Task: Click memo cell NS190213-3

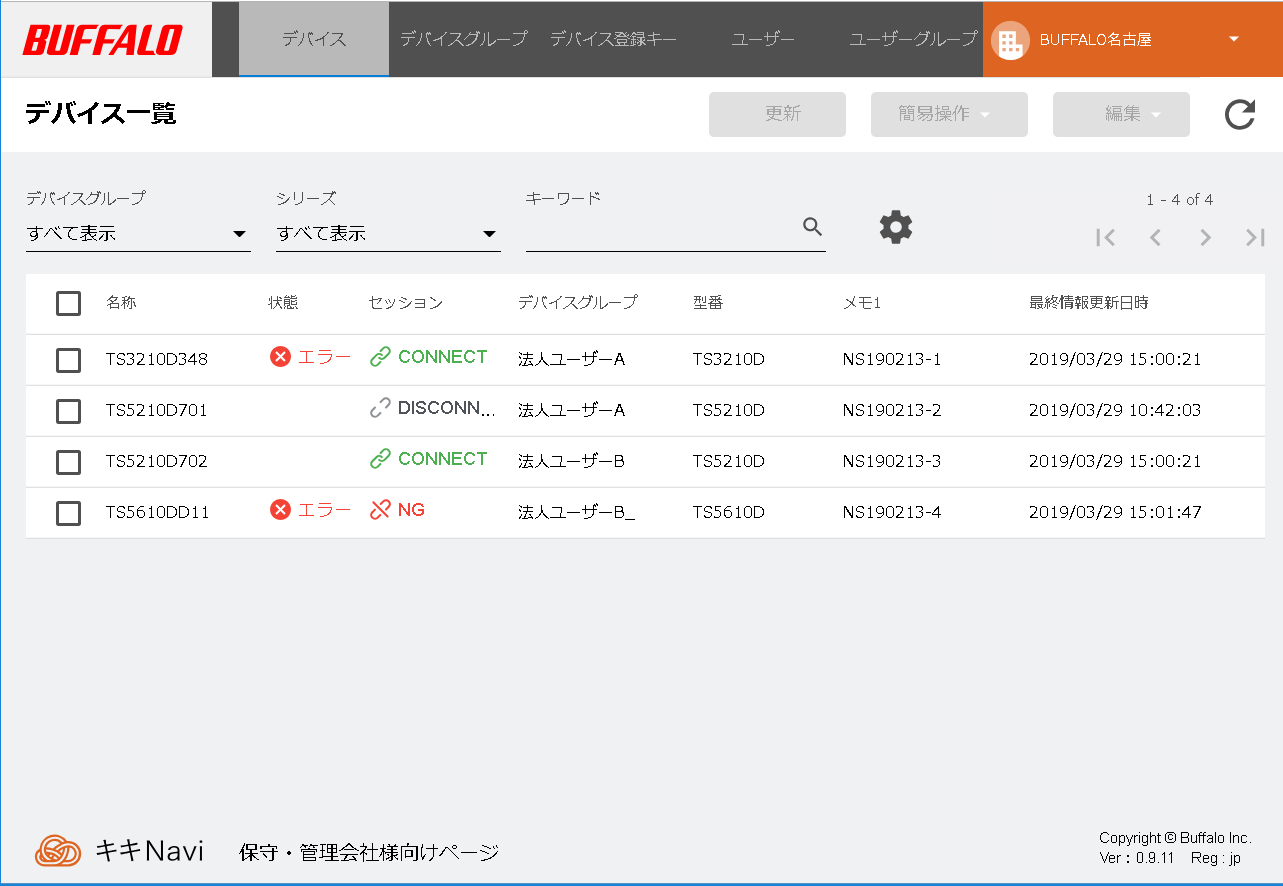Action: point(892,461)
